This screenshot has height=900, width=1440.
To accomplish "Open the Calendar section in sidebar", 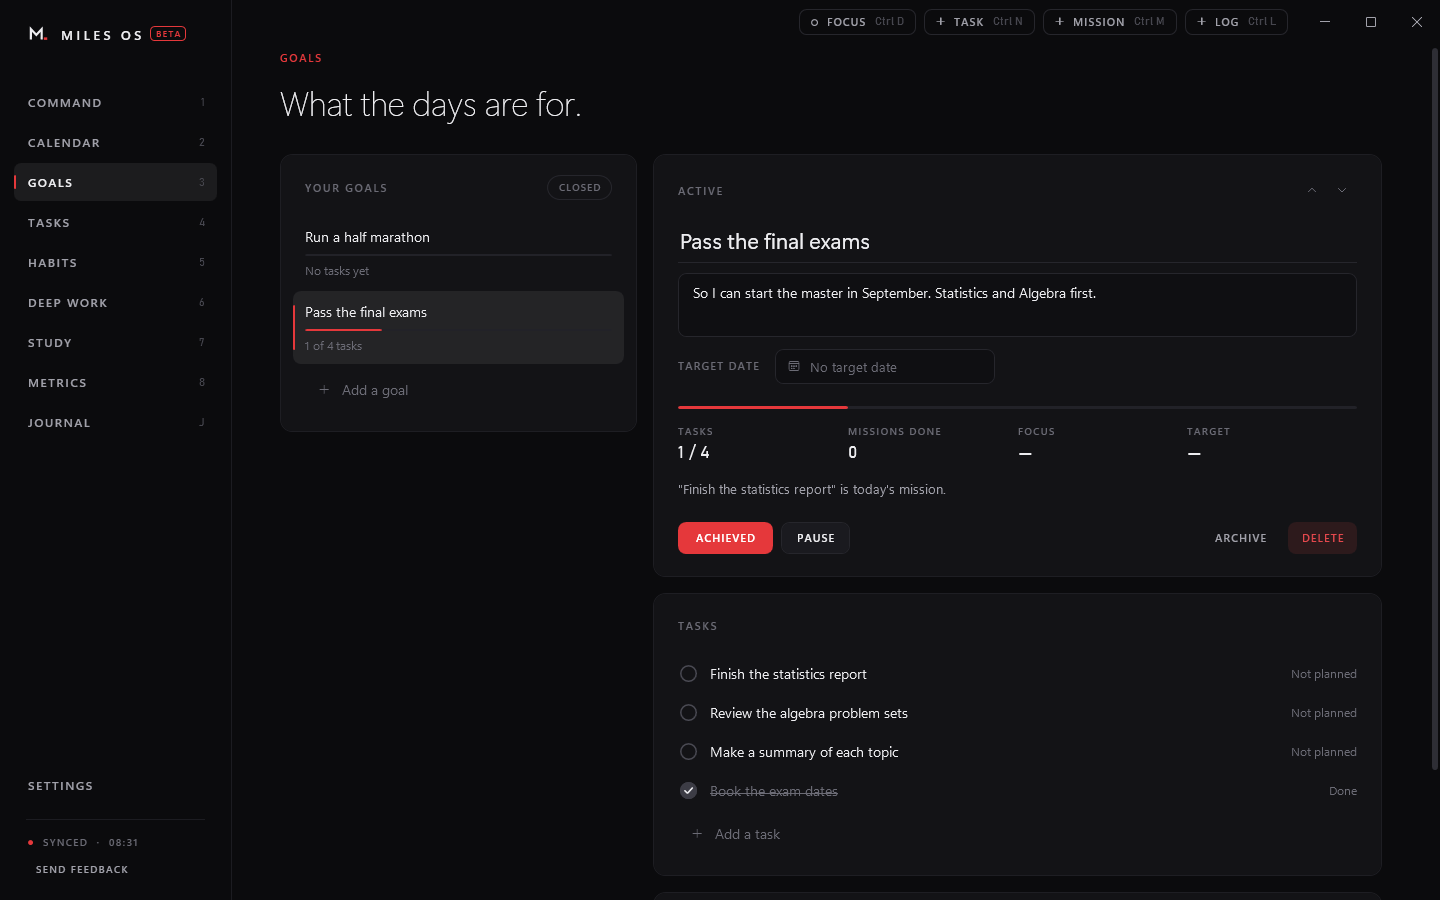I will click(x=115, y=143).
